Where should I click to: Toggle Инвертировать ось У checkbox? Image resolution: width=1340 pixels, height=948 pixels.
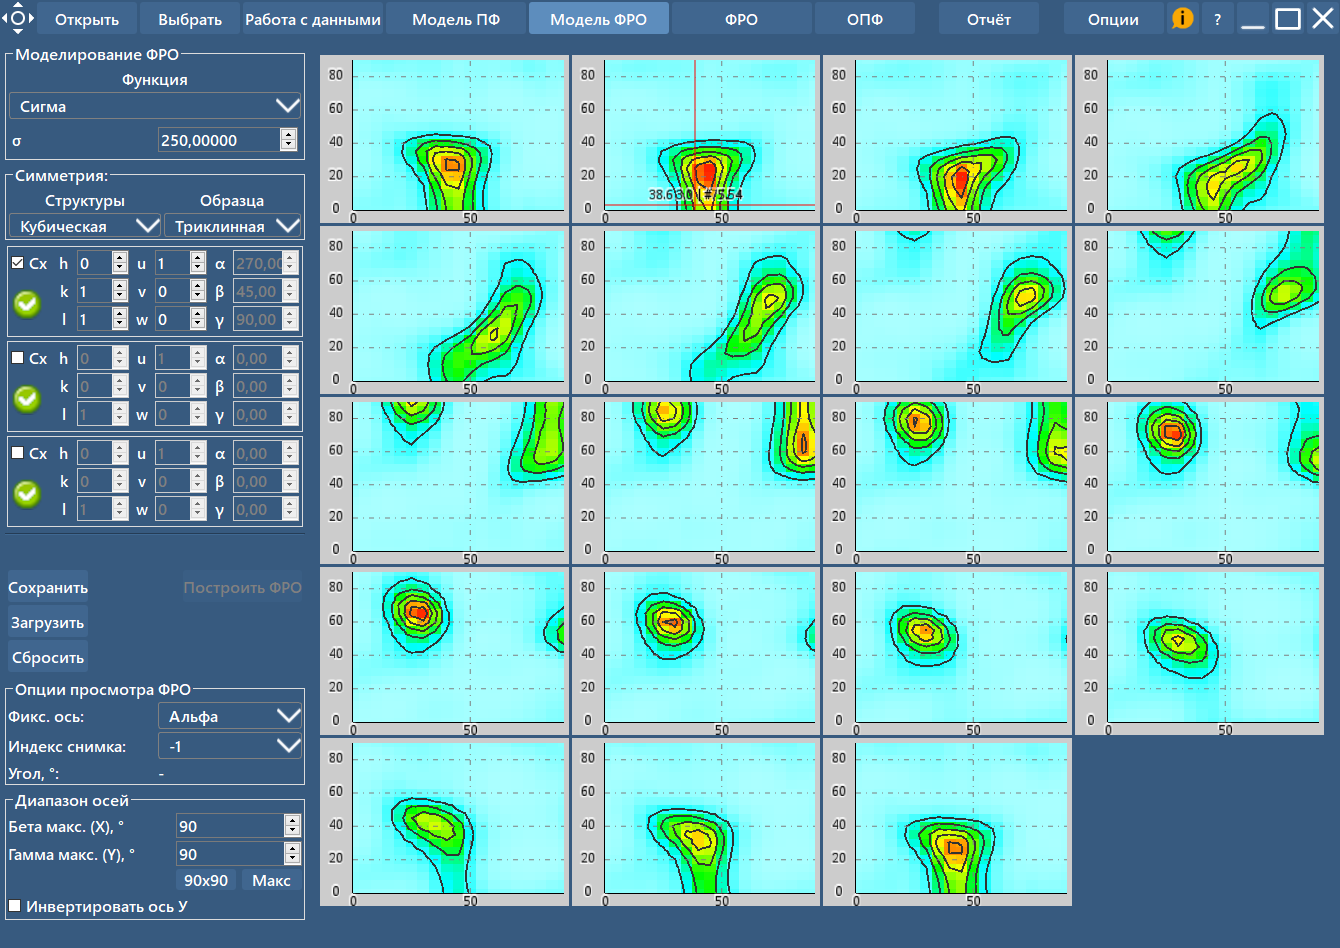(15, 906)
